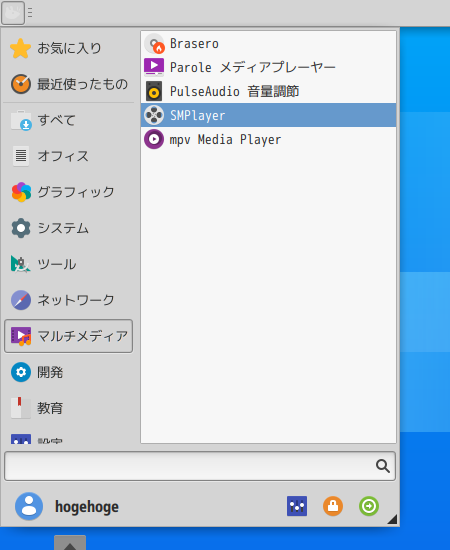The width and height of the screenshot is (450, 550).
Task: Lock the screen with orange padlock
Action: pyautogui.click(x=333, y=506)
